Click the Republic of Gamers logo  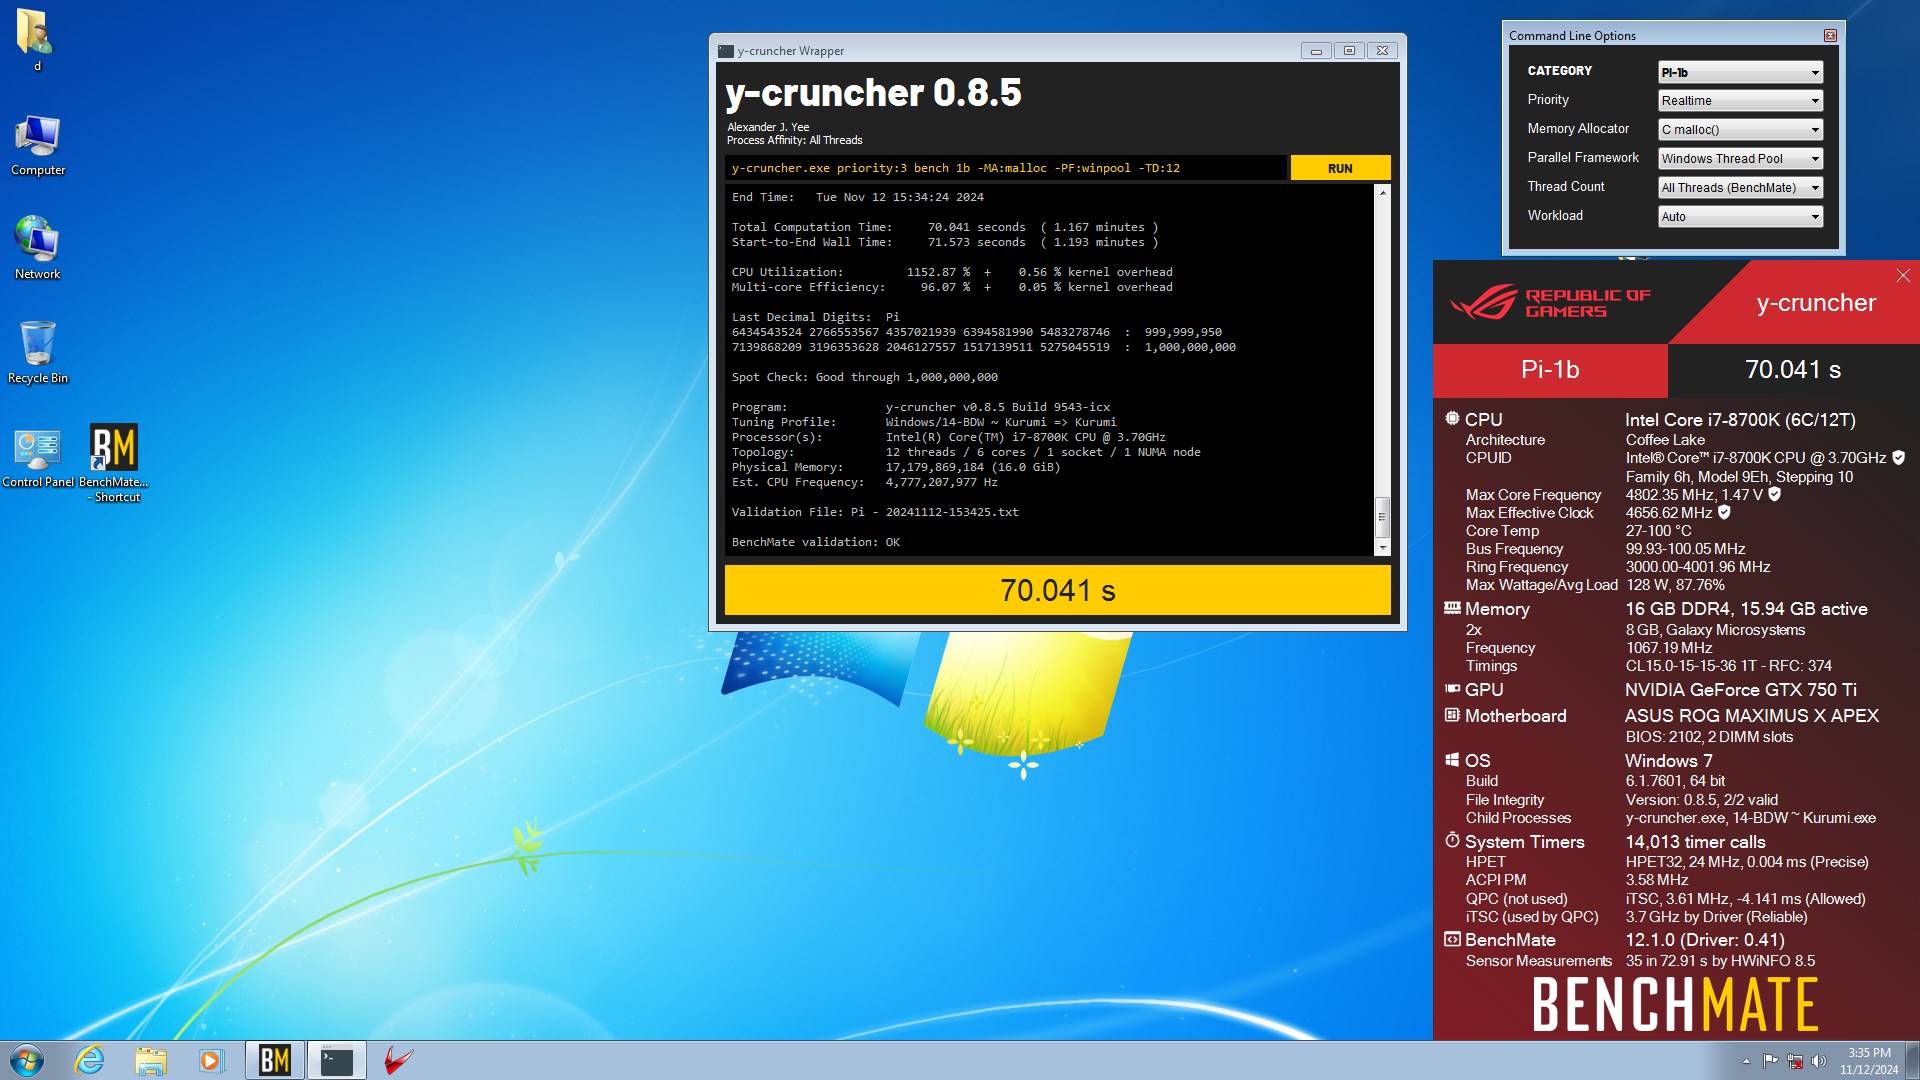point(1549,302)
